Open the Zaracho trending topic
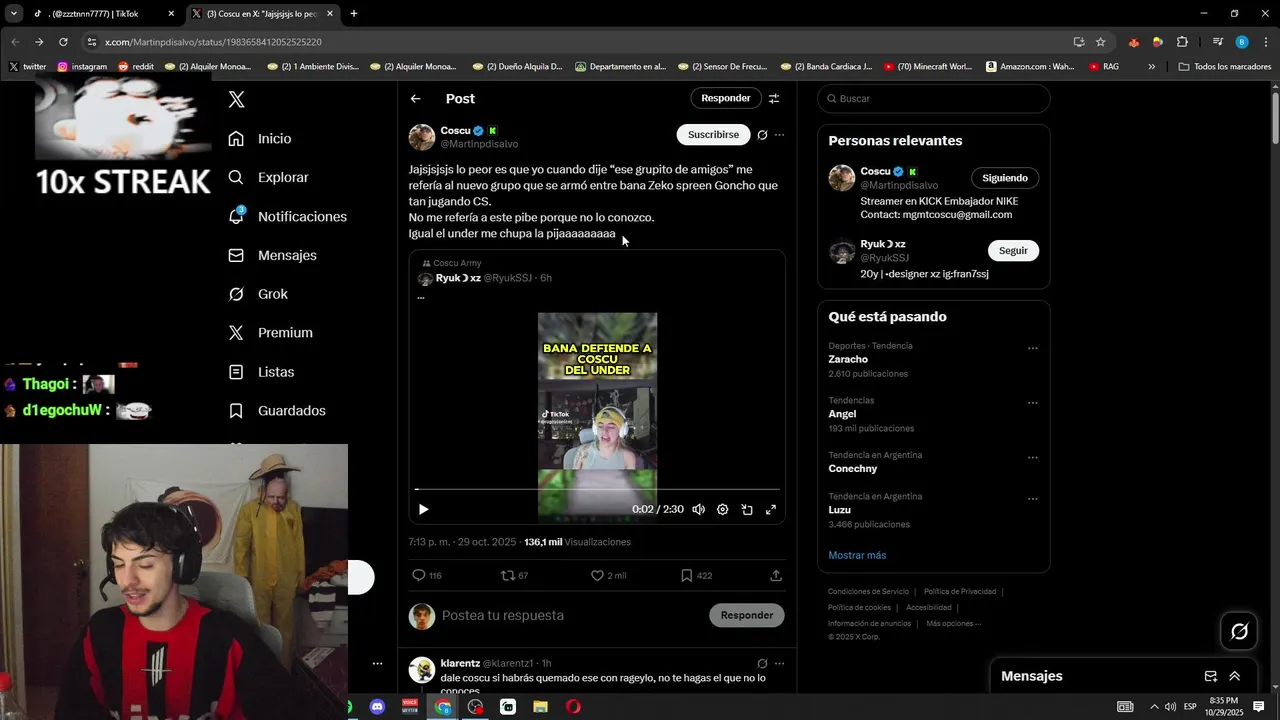This screenshot has width=1280, height=720. (x=848, y=359)
